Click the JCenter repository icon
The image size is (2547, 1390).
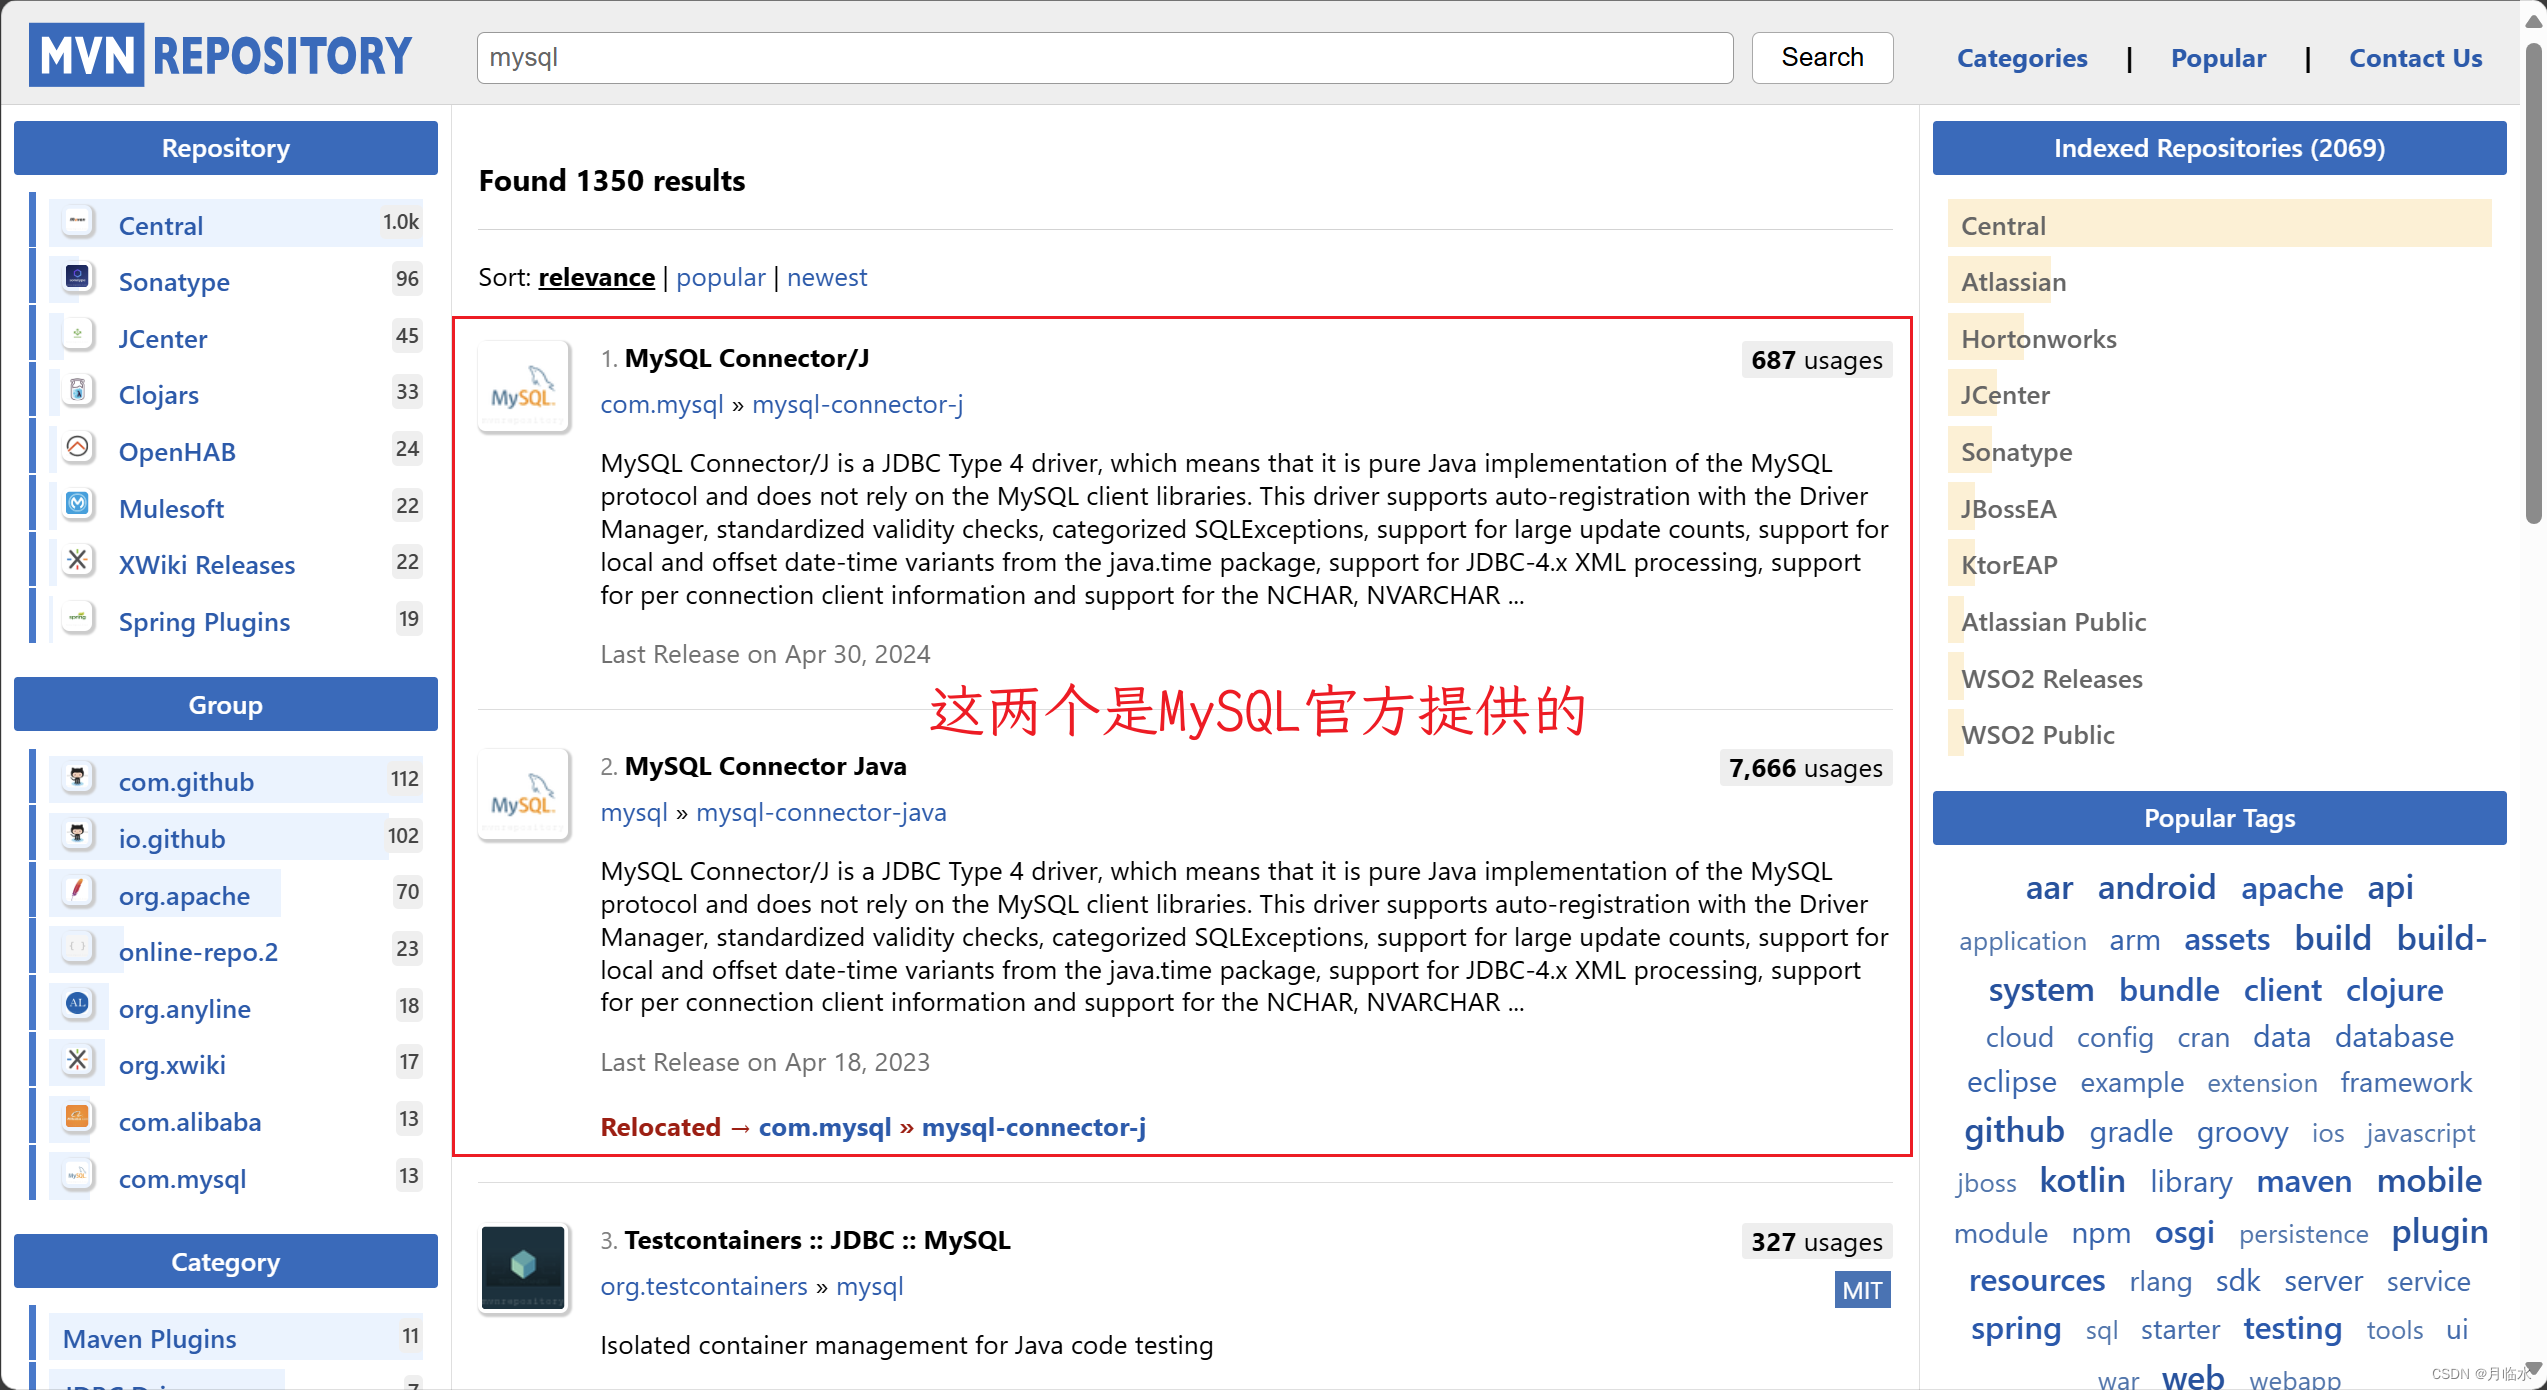click(77, 334)
